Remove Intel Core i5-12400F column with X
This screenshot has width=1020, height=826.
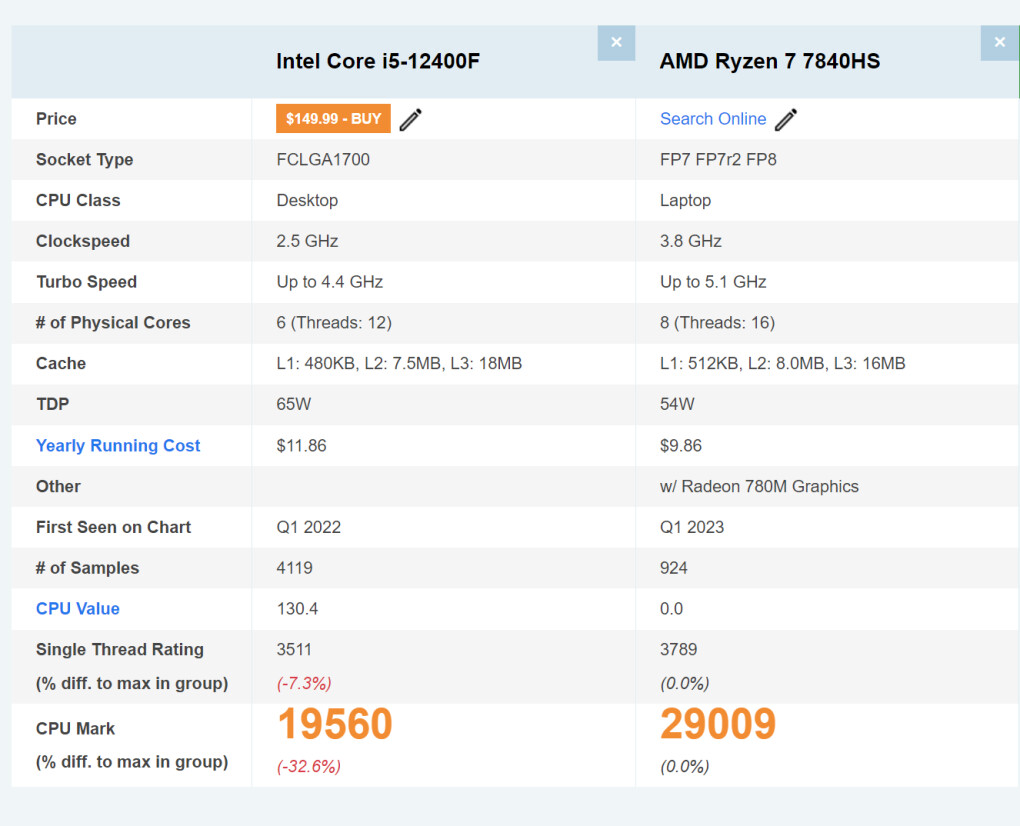(x=616, y=43)
